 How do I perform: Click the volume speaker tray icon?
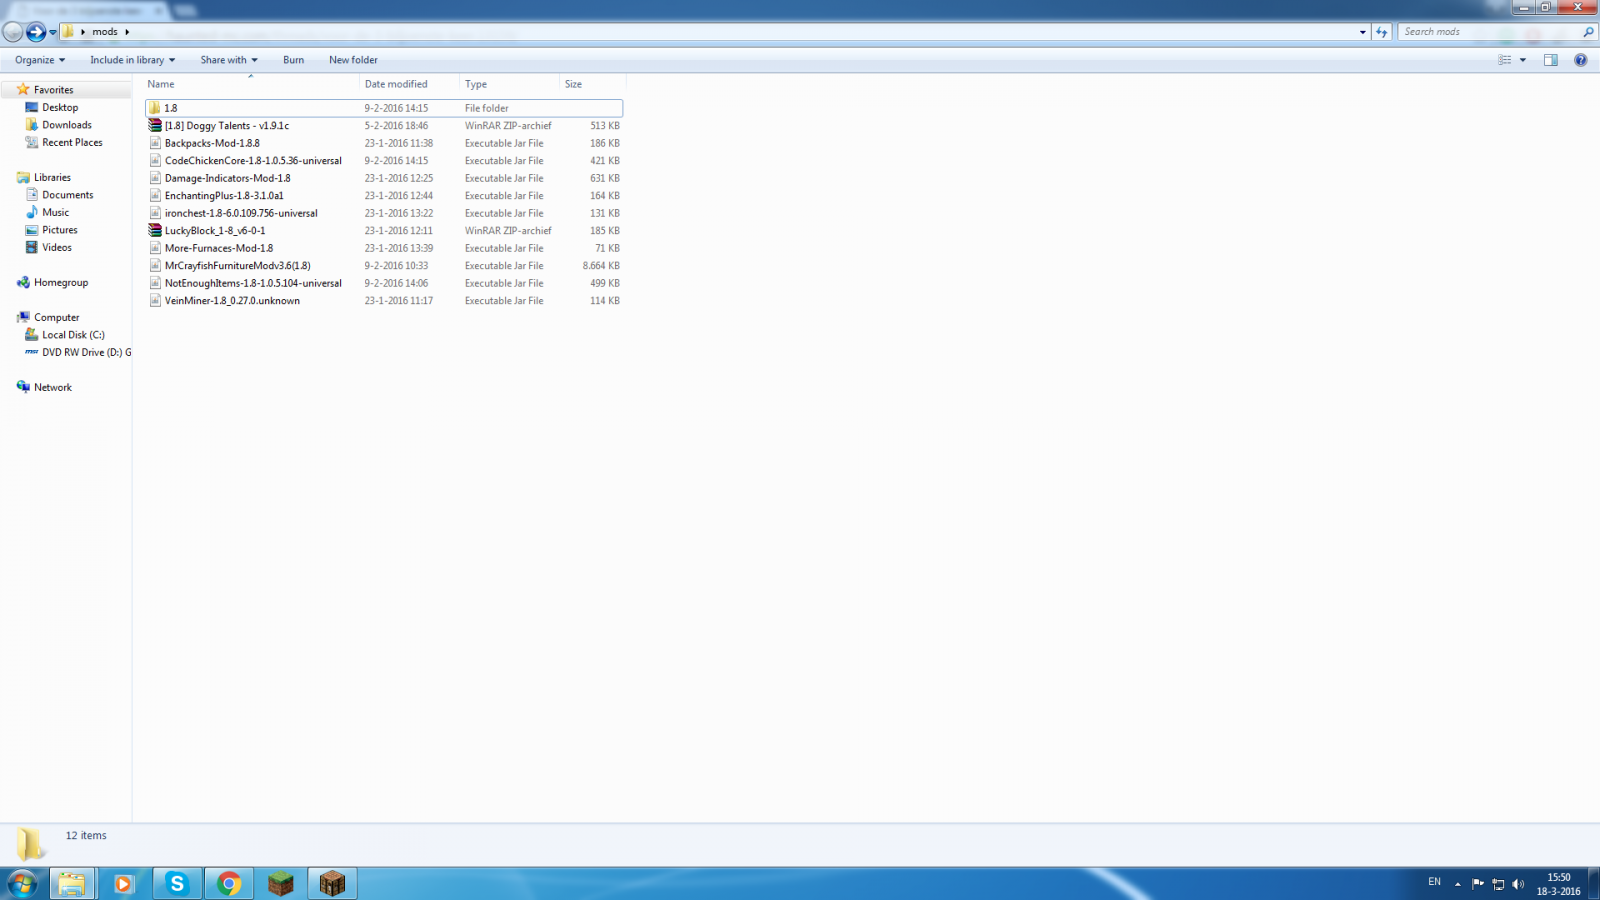[1518, 884]
